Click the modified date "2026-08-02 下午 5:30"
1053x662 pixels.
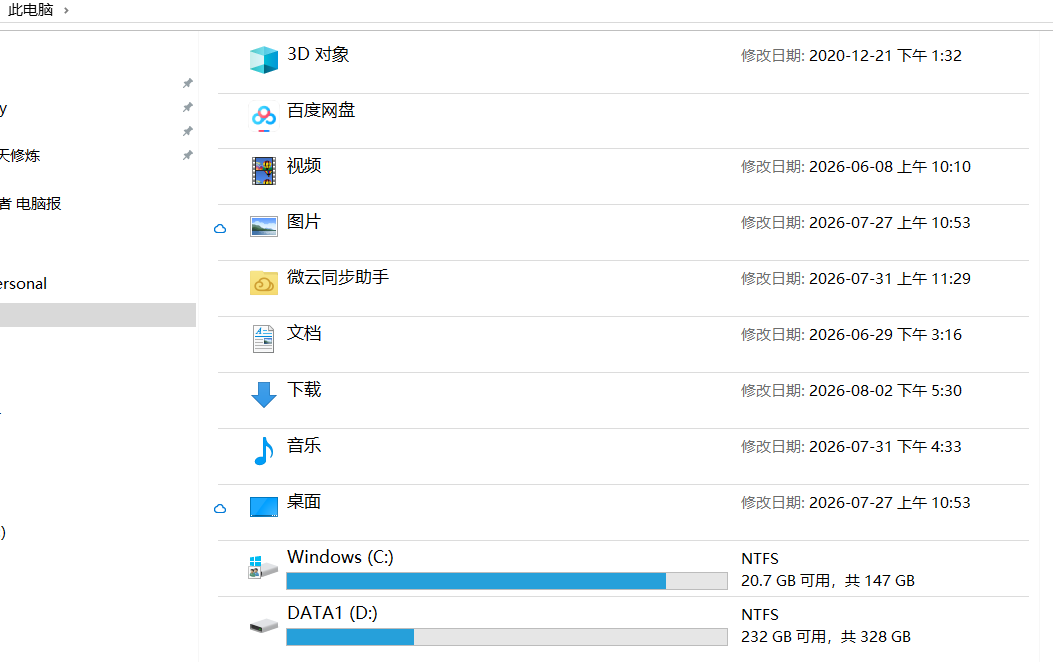click(885, 391)
